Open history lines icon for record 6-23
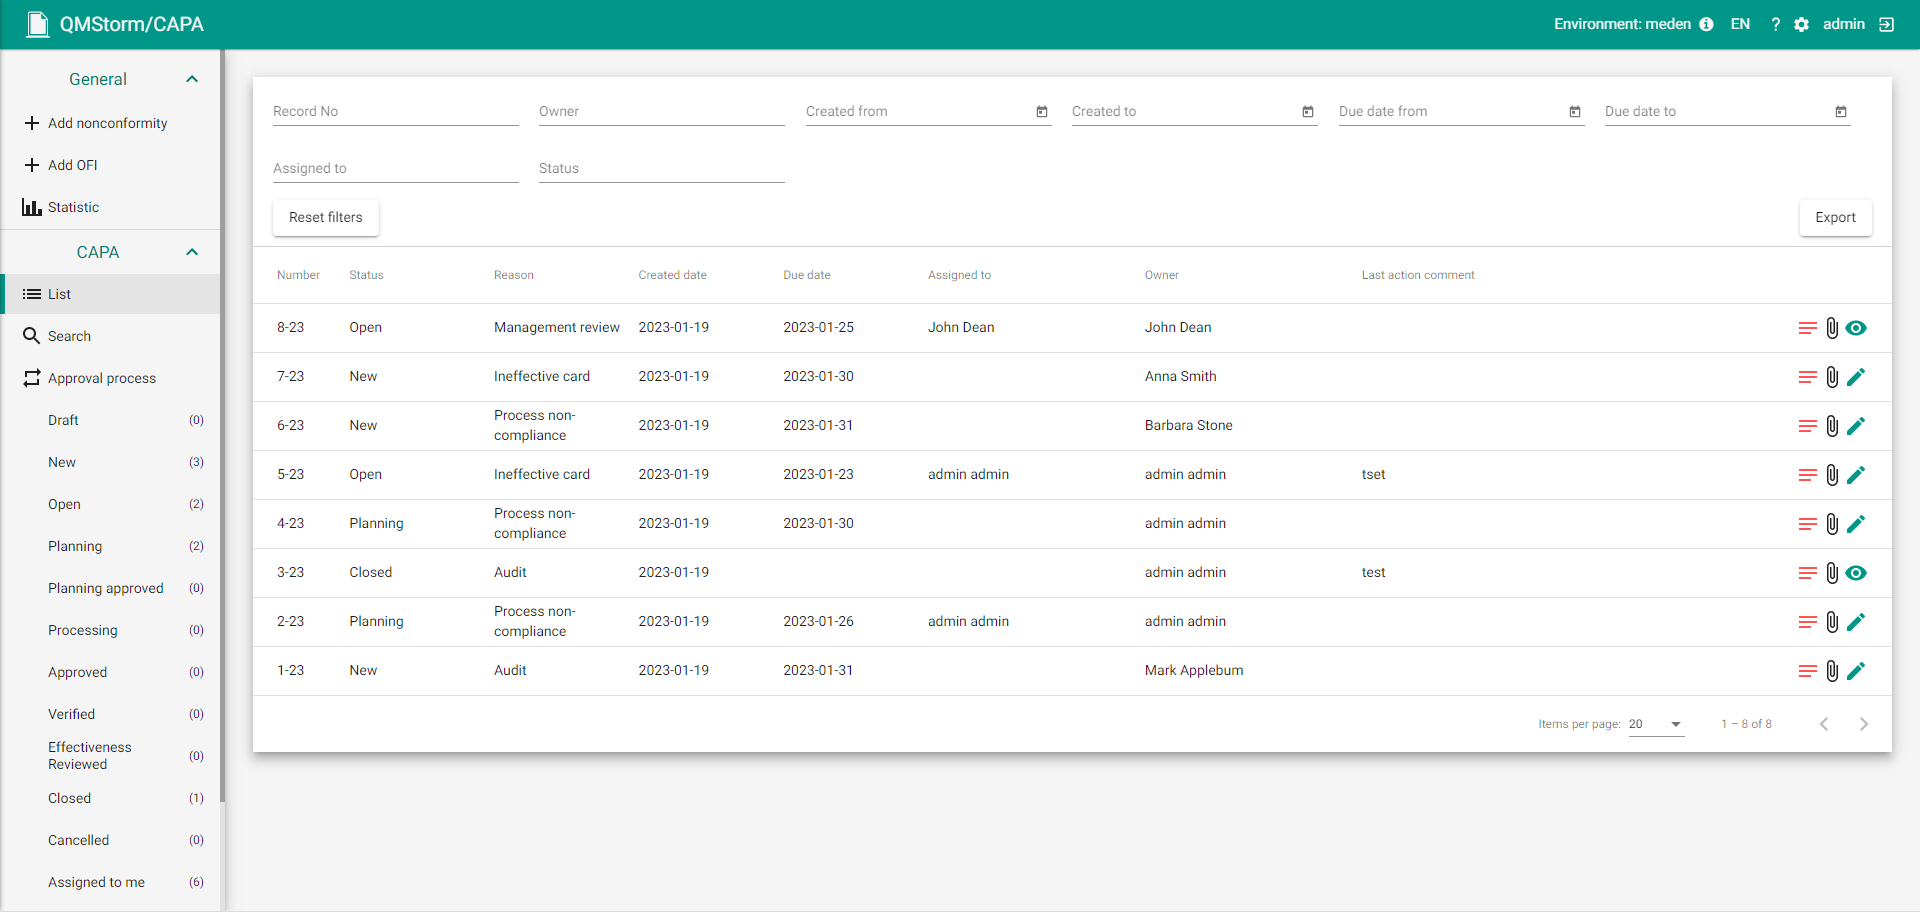This screenshot has width=1920, height=913. click(x=1807, y=426)
